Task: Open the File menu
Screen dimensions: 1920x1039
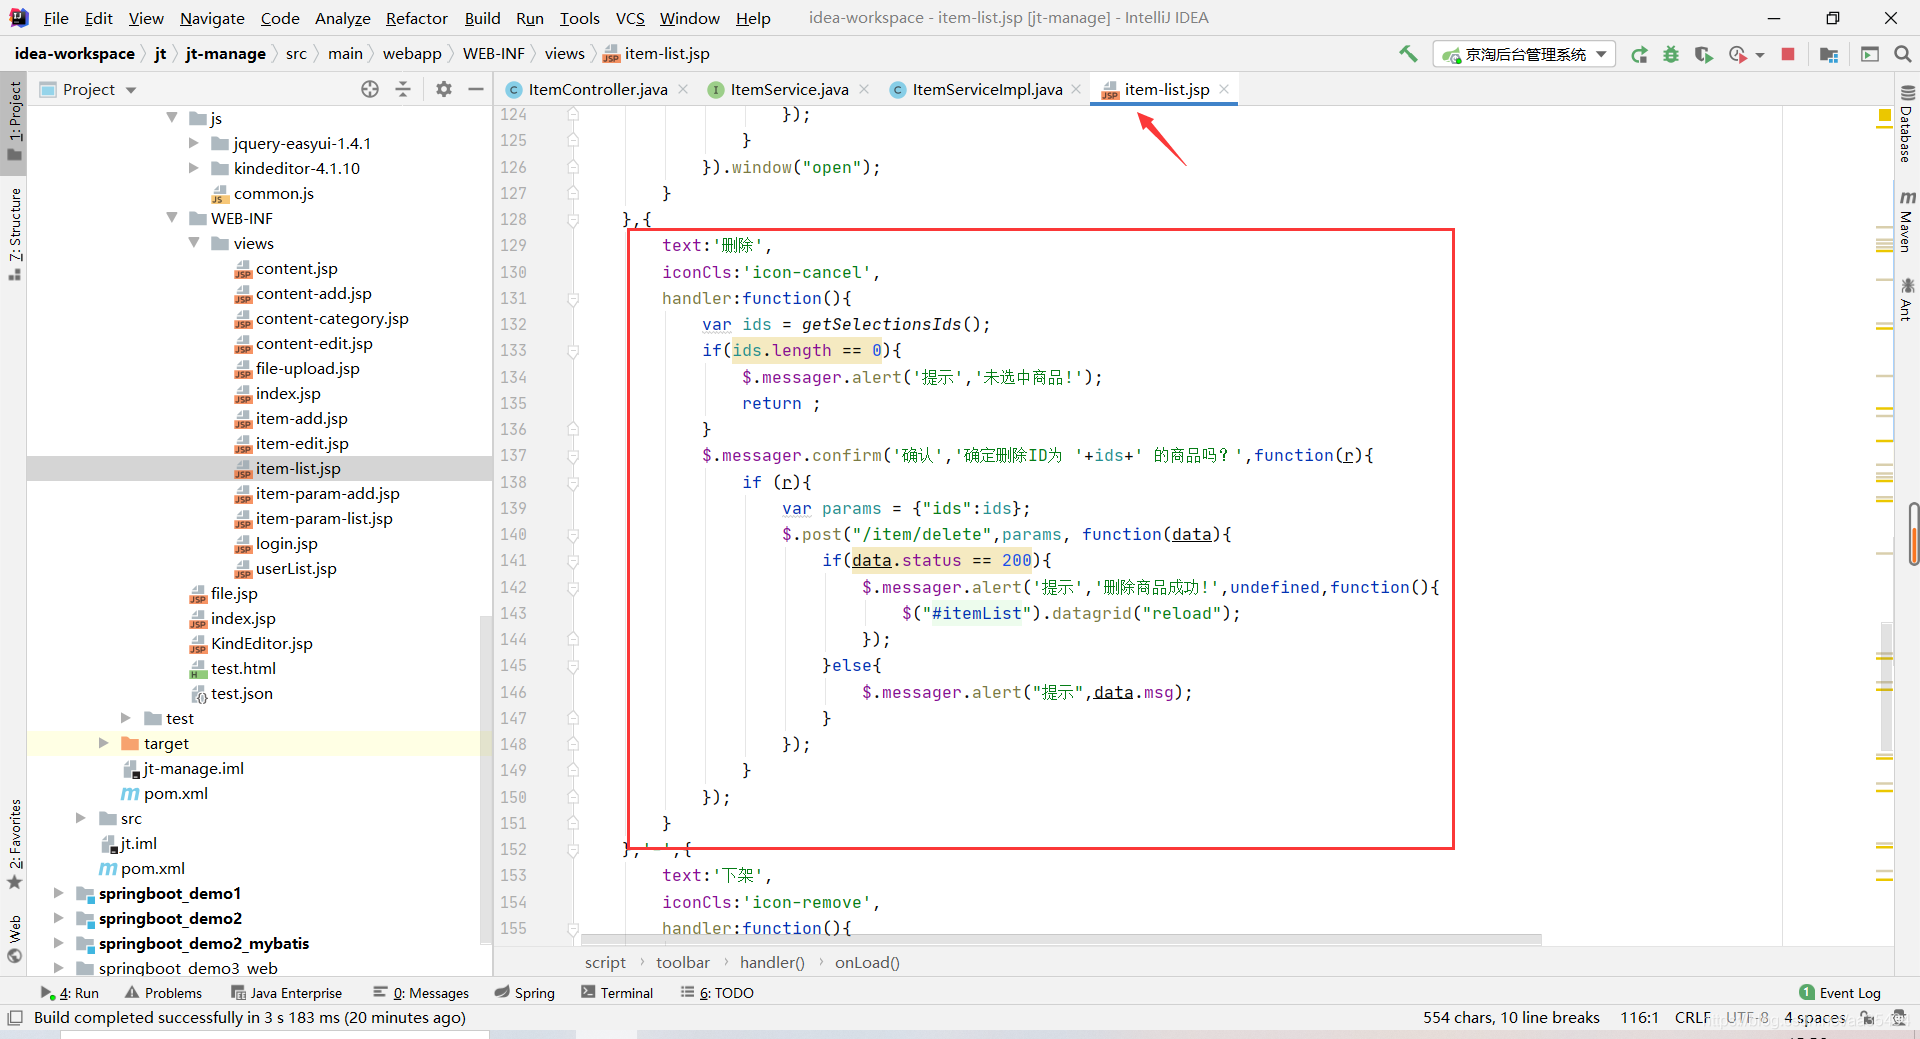Action: point(56,18)
